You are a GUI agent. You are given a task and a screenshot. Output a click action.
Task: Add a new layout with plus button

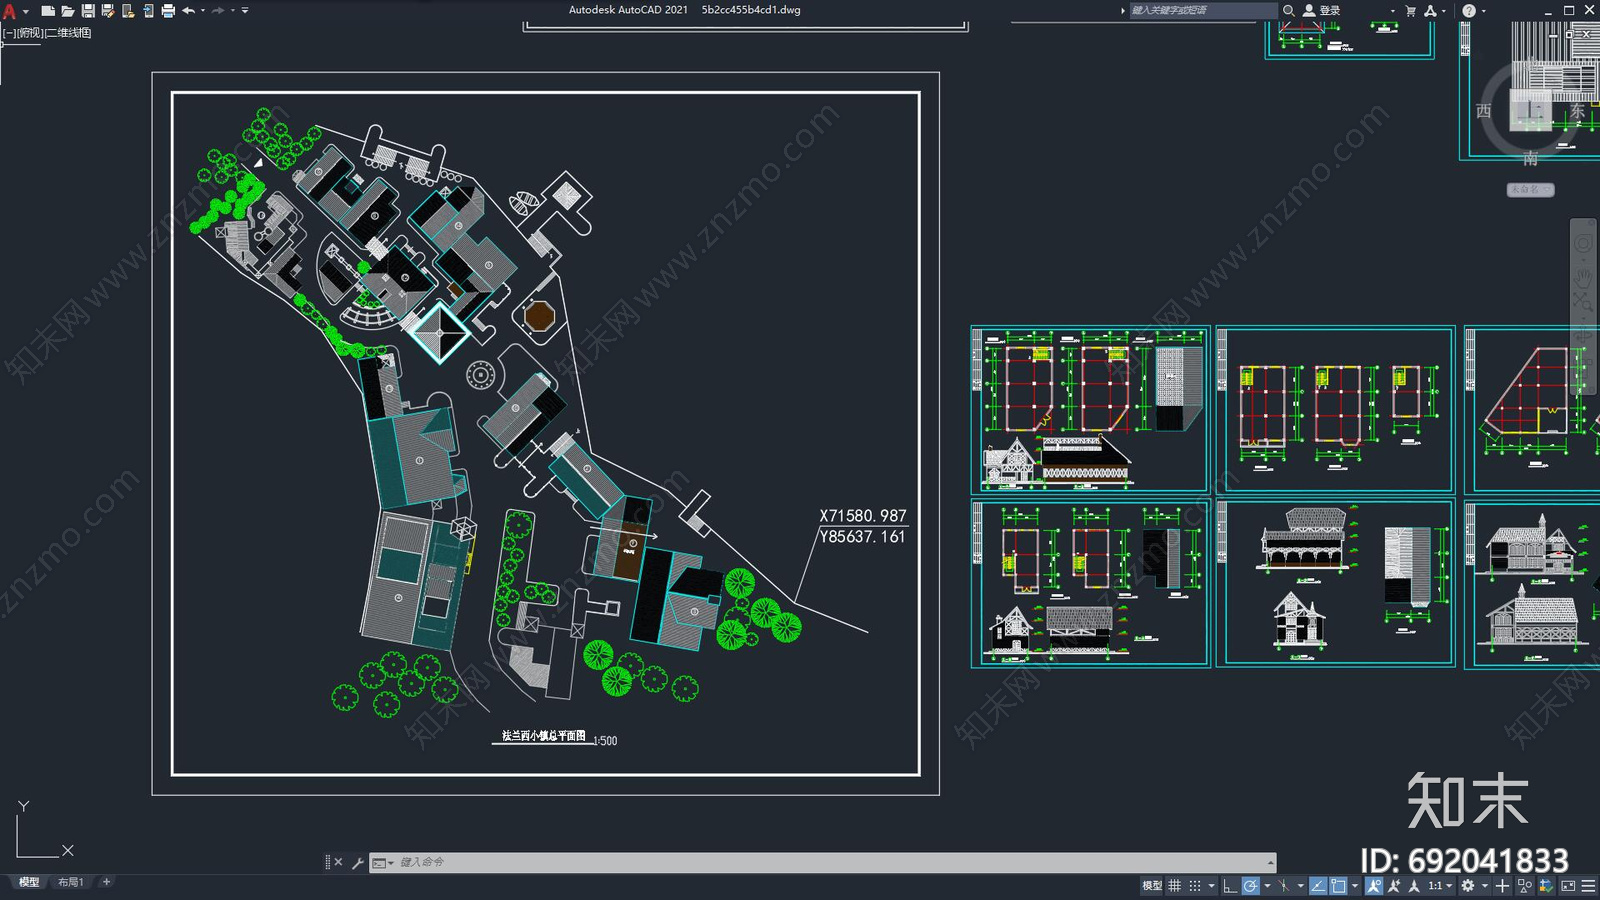coord(106,882)
